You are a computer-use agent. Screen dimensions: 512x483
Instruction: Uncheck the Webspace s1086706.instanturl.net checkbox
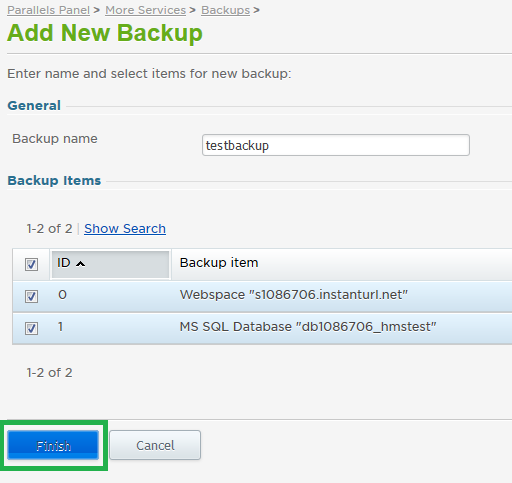(31, 296)
